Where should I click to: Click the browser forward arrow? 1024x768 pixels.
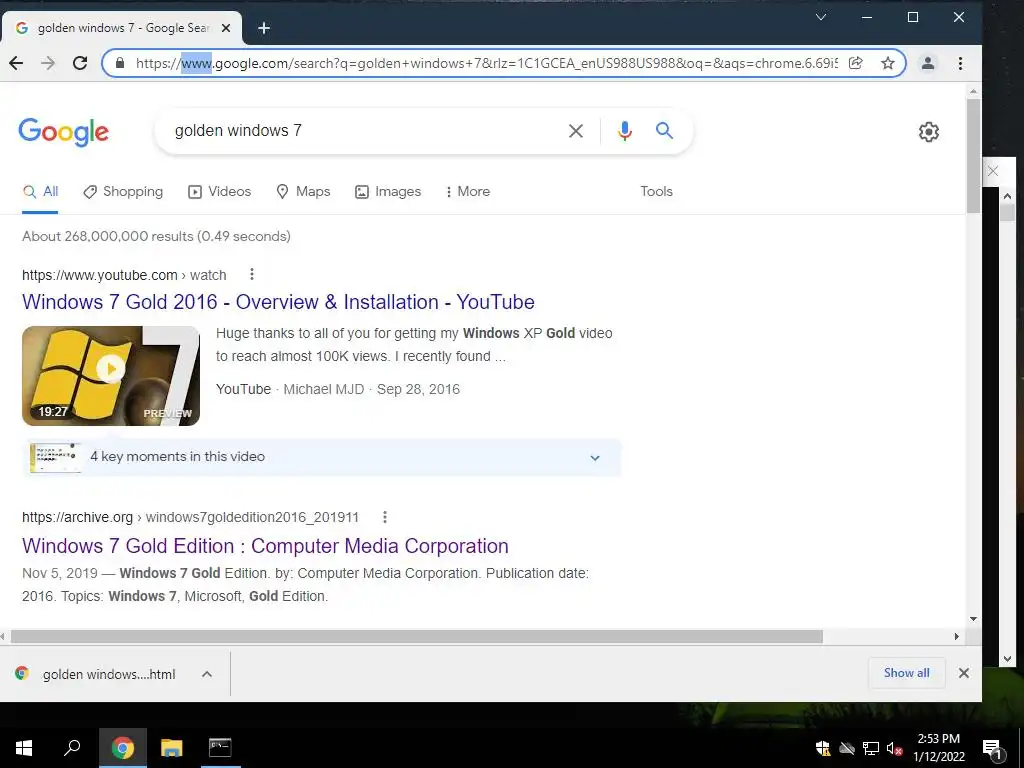click(x=48, y=63)
